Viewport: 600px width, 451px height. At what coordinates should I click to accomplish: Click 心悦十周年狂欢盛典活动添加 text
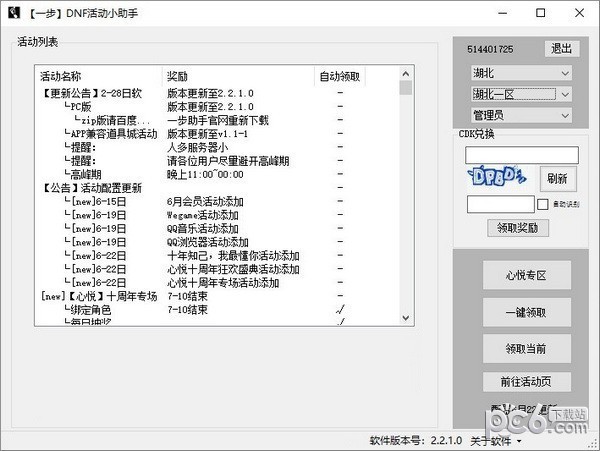(x=233, y=269)
